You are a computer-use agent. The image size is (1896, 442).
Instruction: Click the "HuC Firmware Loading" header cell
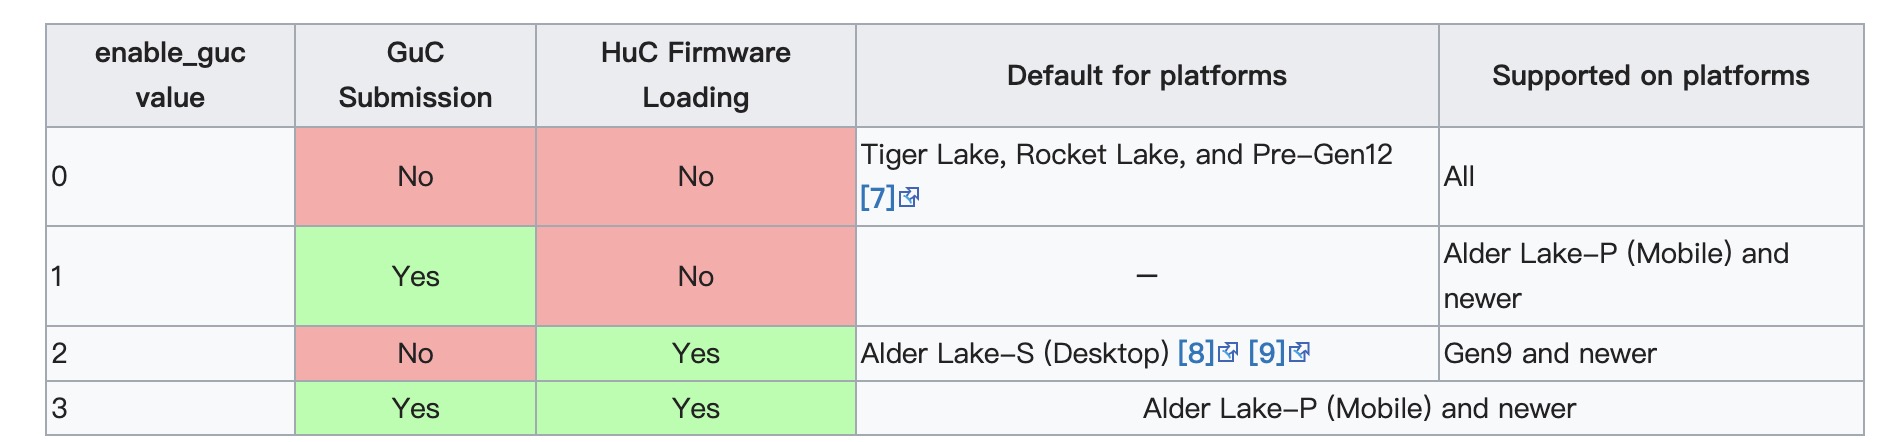pyautogui.click(x=695, y=75)
